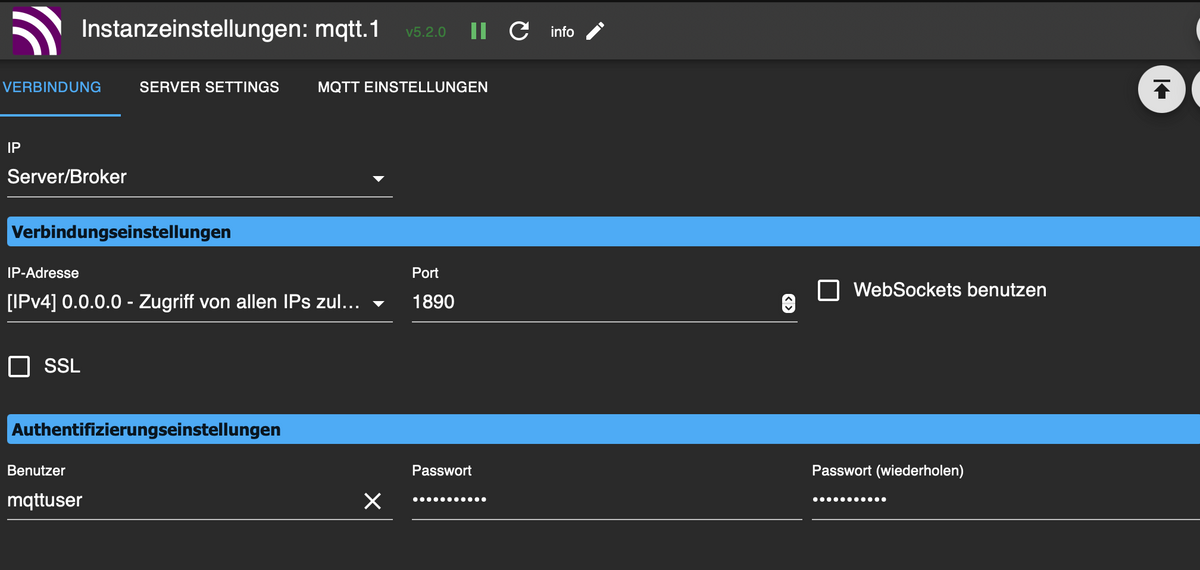The height and width of the screenshot is (570, 1200).
Task: Focus the Passwort input field
Action: tap(607, 500)
